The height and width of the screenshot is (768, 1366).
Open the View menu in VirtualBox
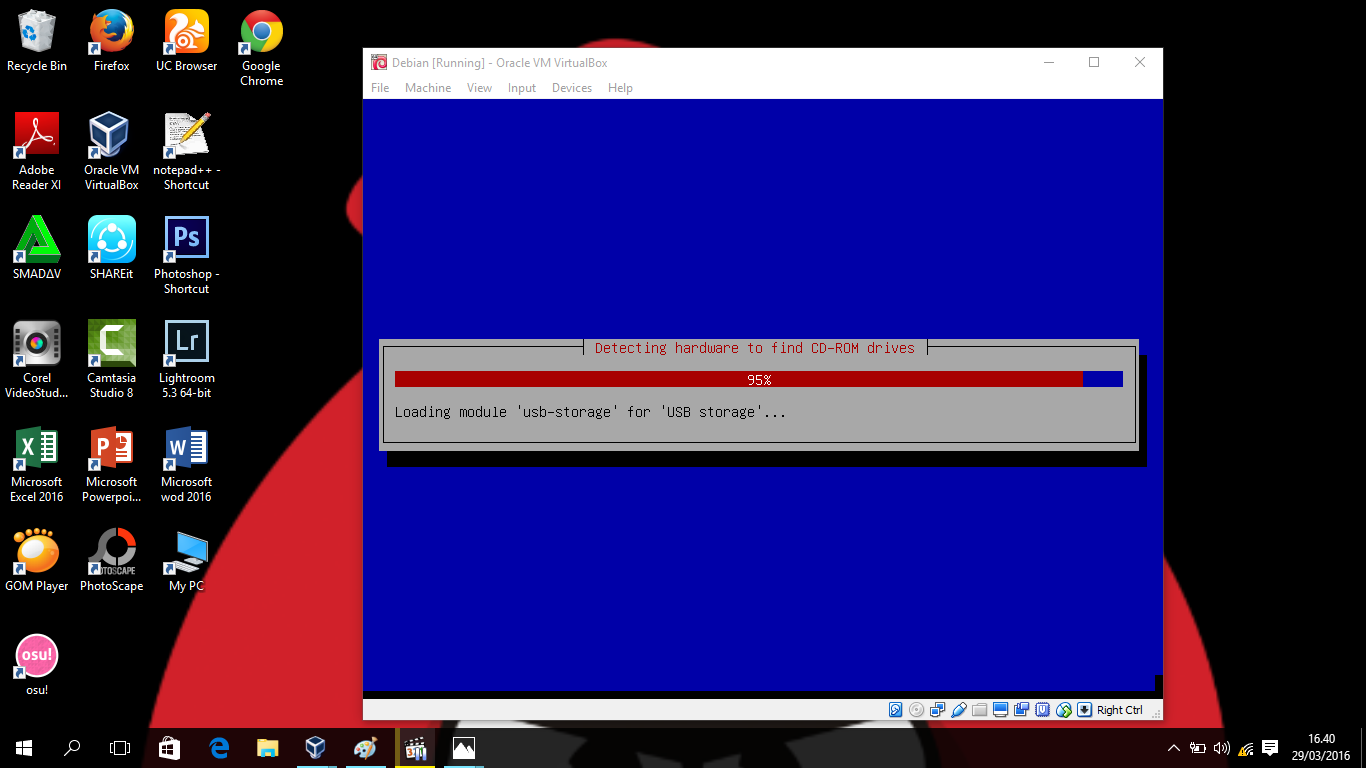point(480,88)
